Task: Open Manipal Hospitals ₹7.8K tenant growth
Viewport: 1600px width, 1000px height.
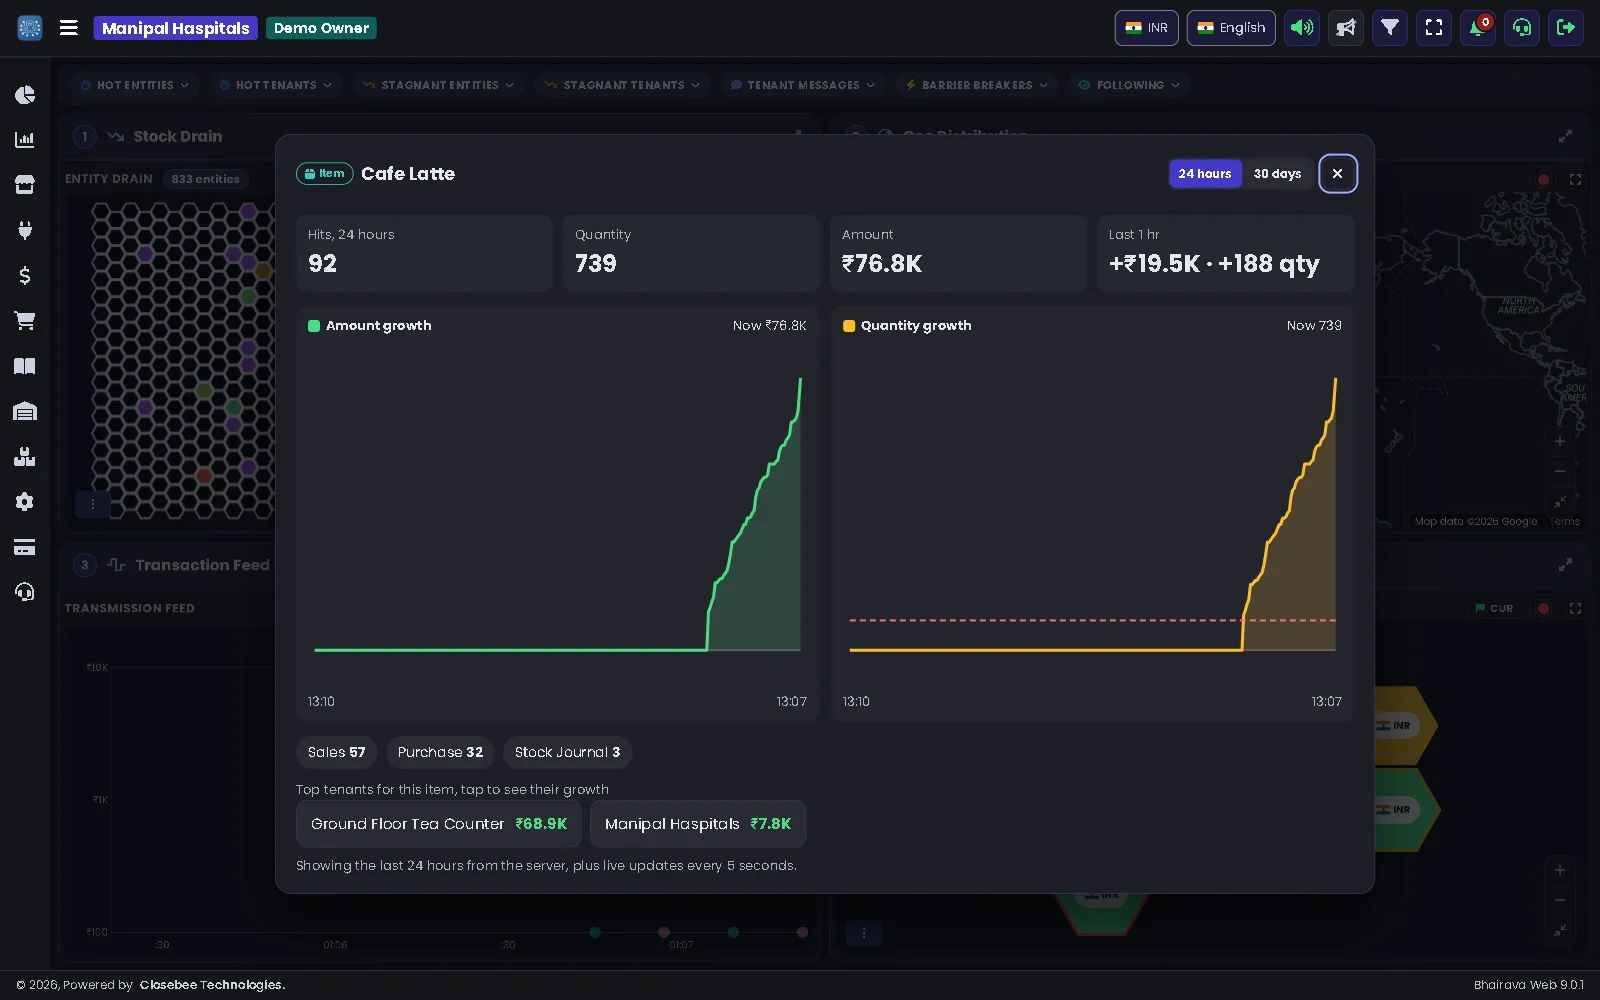Action: (x=698, y=824)
